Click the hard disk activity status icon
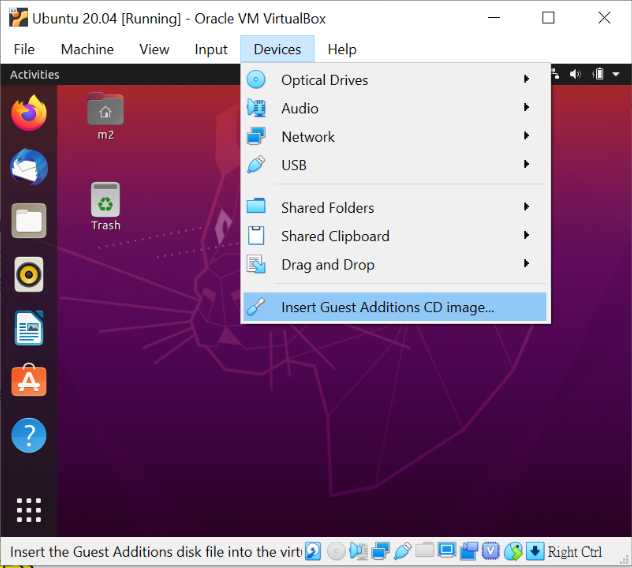This screenshot has height=568, width=632. coord(313,551)
